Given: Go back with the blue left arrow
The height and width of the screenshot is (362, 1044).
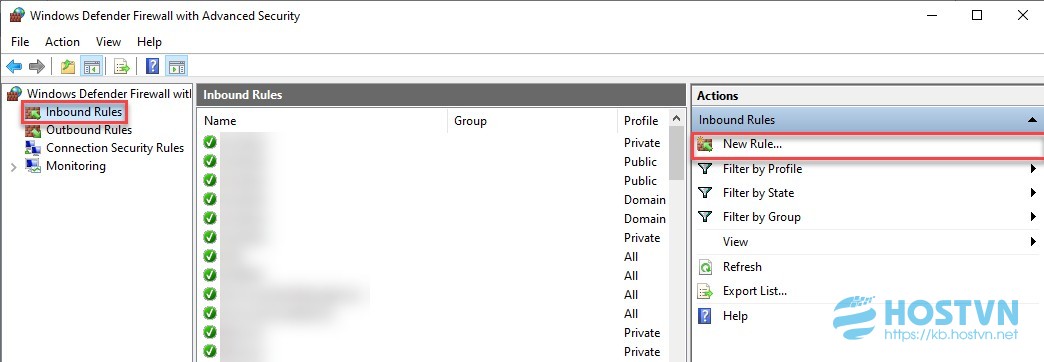Looking at the screenshot, I should (14, 66).
